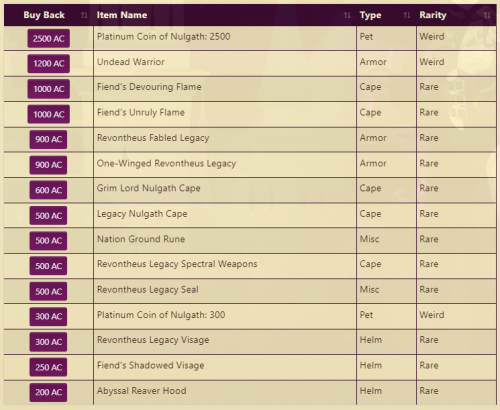
Task: Click the Item Name sort arrows icon
Action: [347, 15]
